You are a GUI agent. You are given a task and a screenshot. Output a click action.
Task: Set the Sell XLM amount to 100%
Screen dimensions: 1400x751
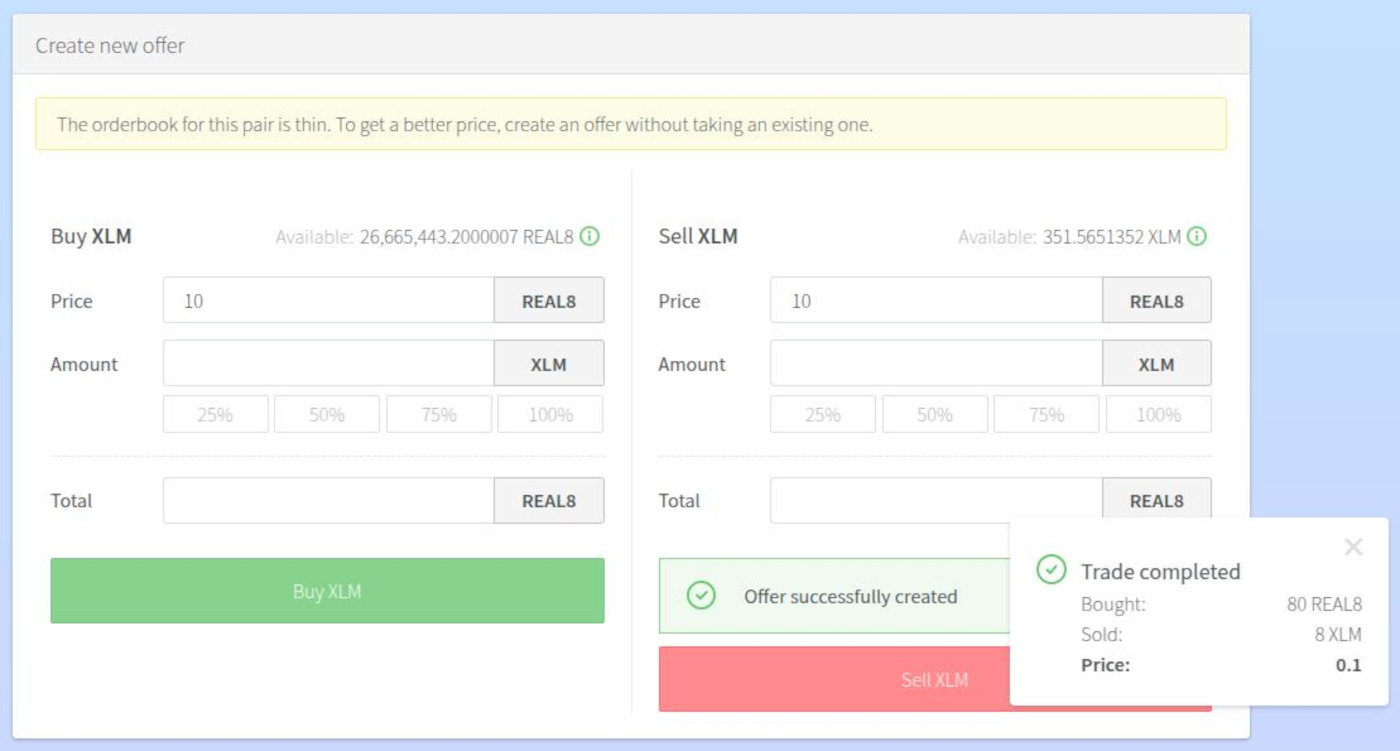click(1158, 414)
